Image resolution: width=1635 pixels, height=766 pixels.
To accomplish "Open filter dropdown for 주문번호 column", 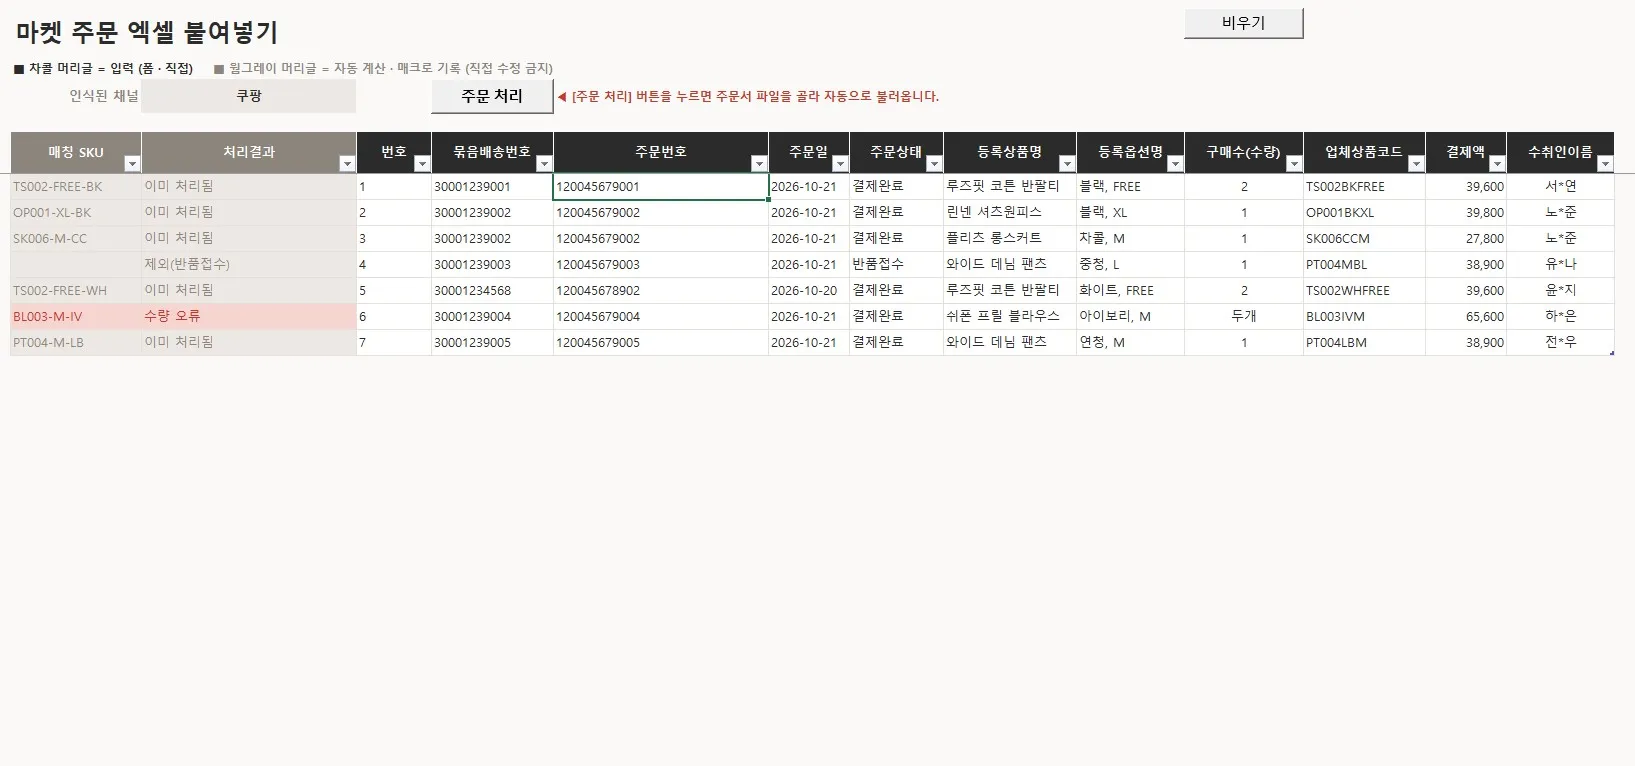I will 759,164.
